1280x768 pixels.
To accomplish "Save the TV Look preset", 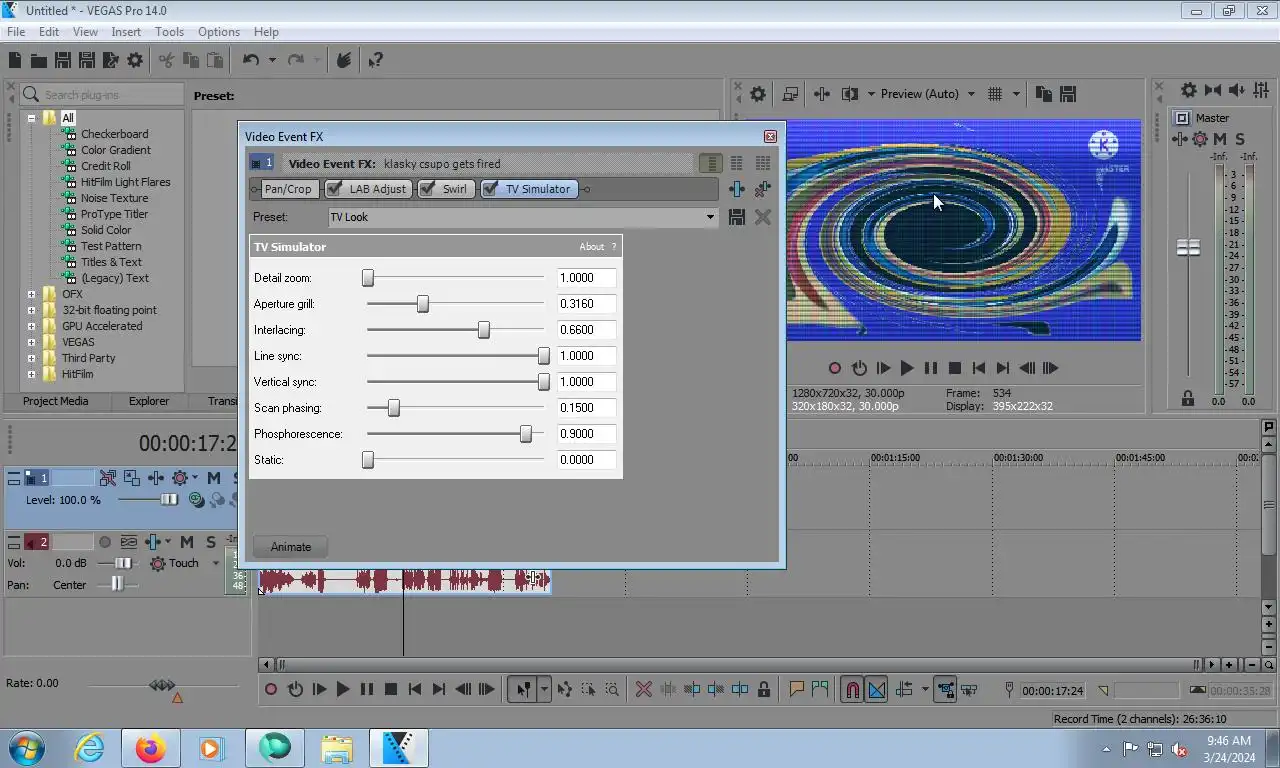I will [737, 217].
